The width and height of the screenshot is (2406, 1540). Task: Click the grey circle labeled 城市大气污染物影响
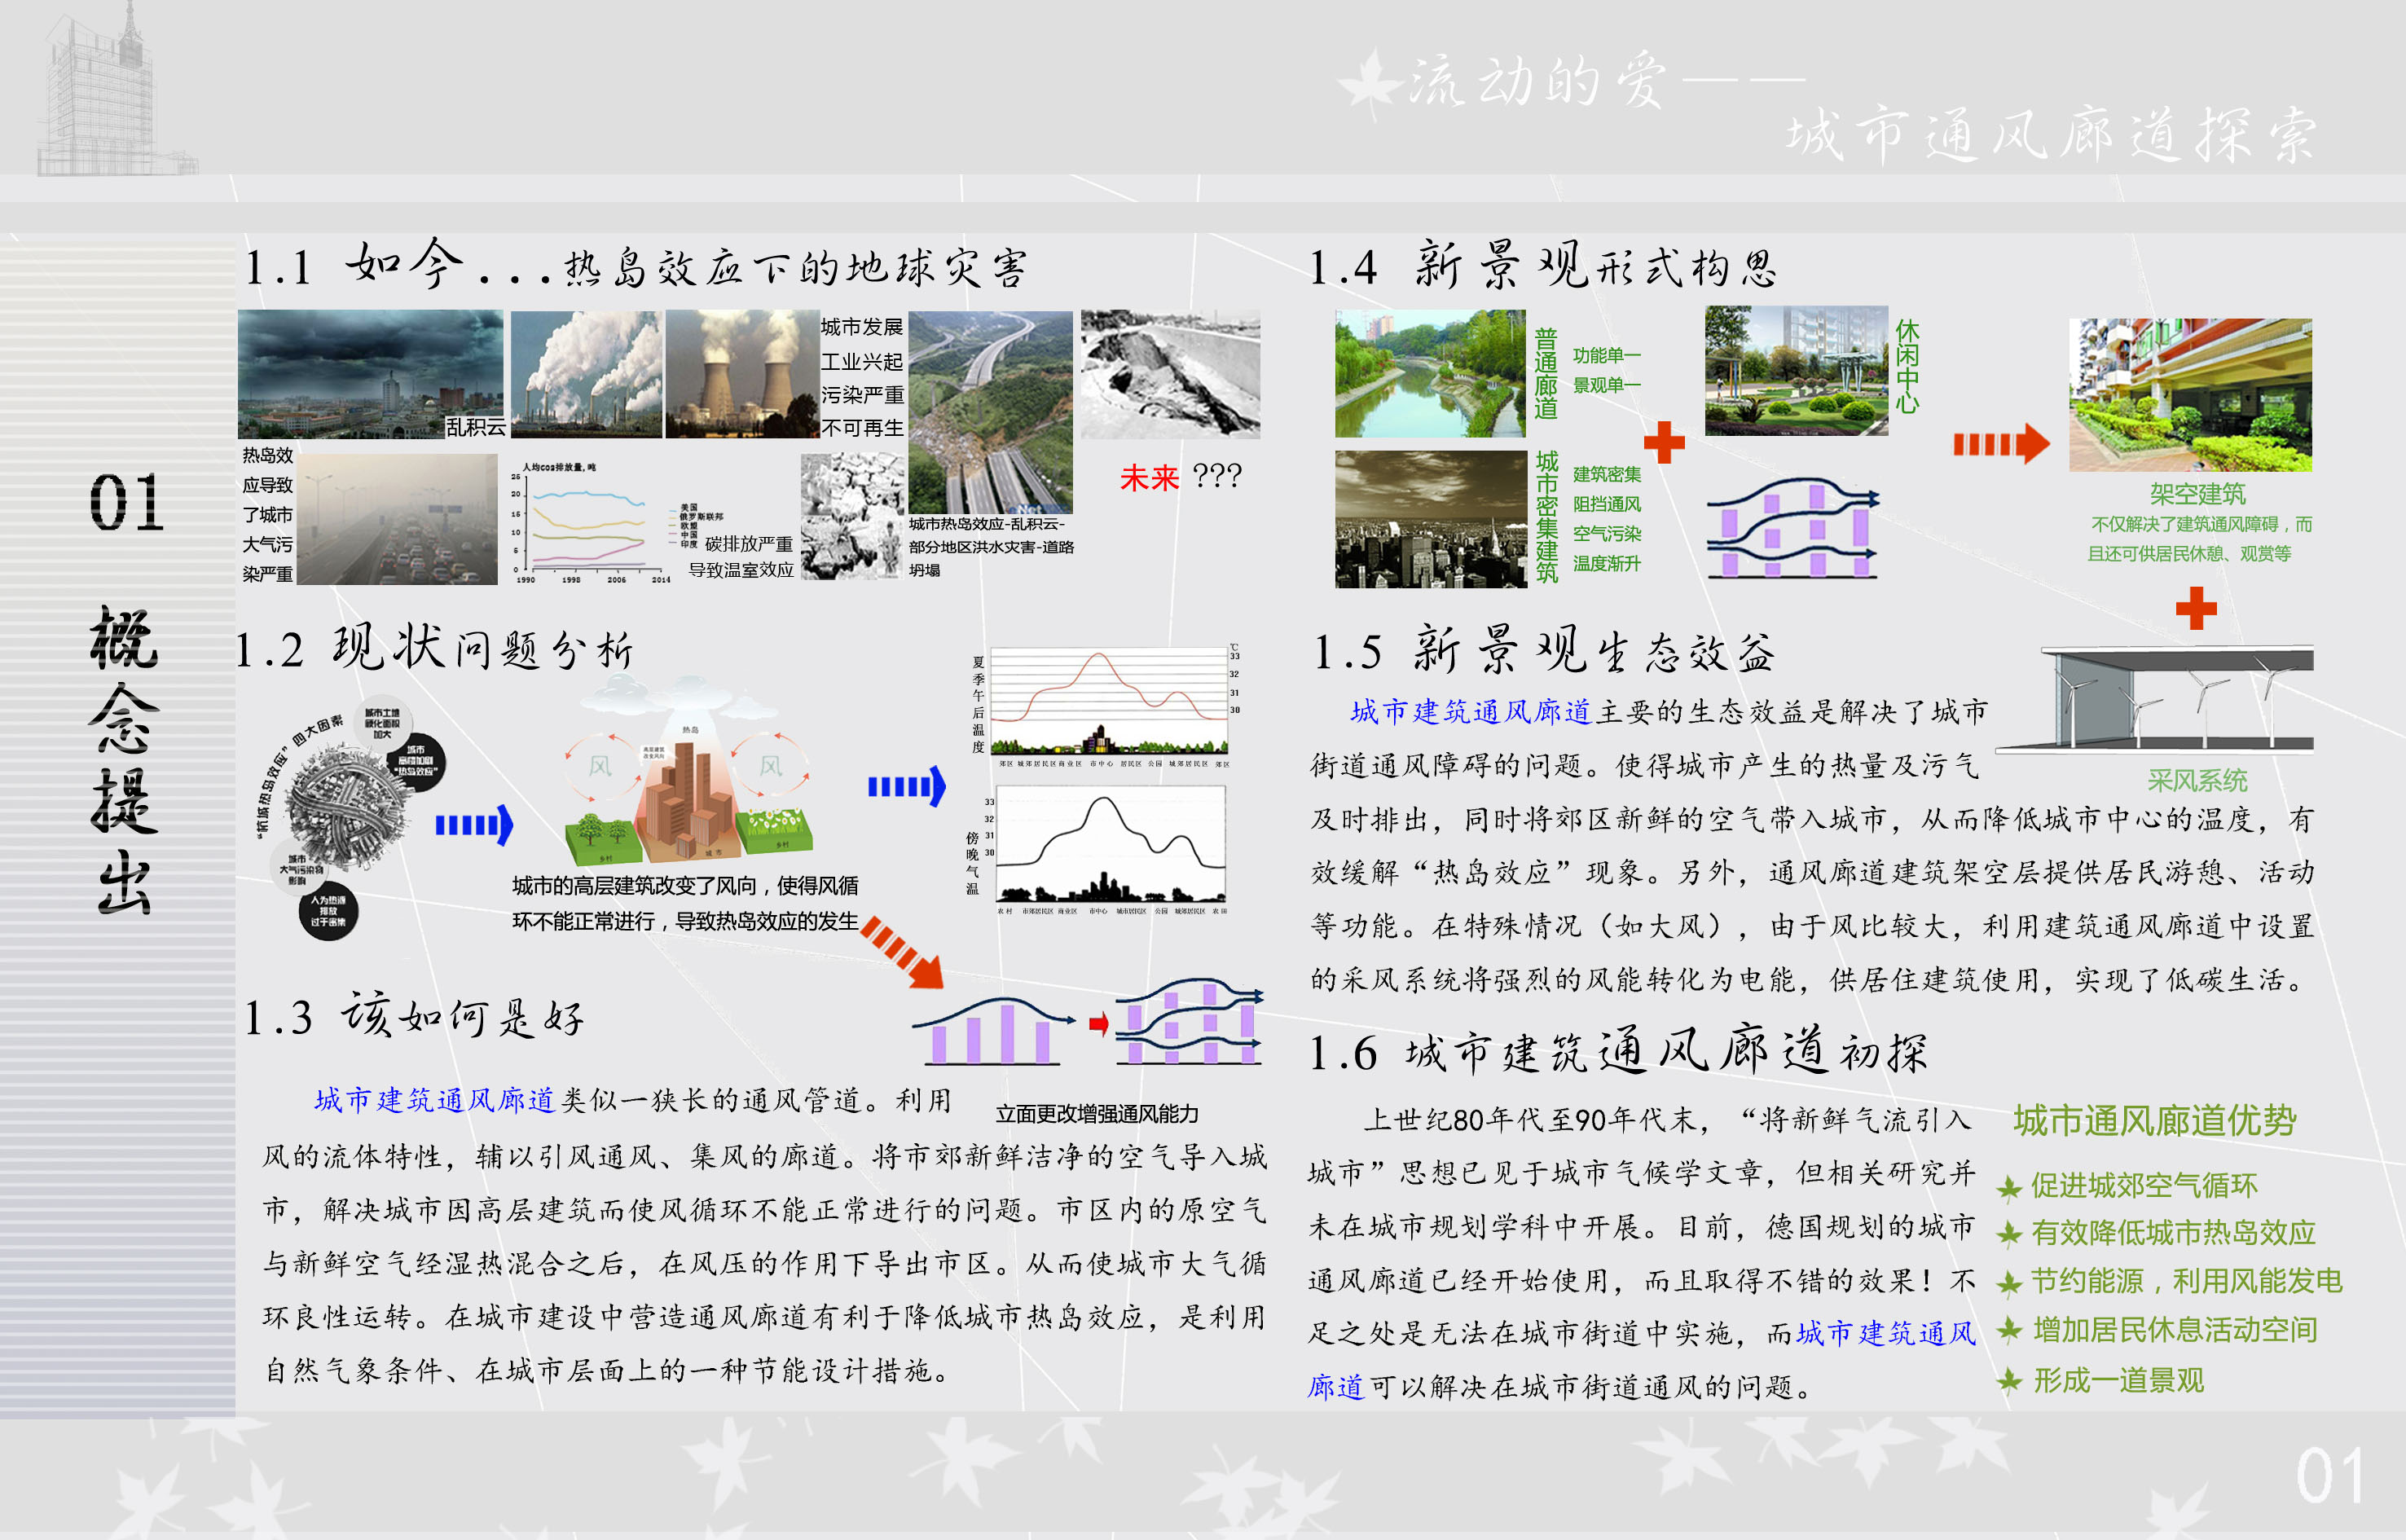(x=298, y=868)
